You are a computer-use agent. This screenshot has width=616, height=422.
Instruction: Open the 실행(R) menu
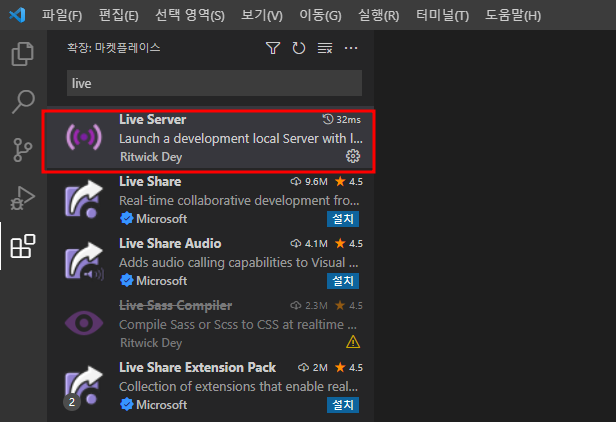click(x=379, y=15)
